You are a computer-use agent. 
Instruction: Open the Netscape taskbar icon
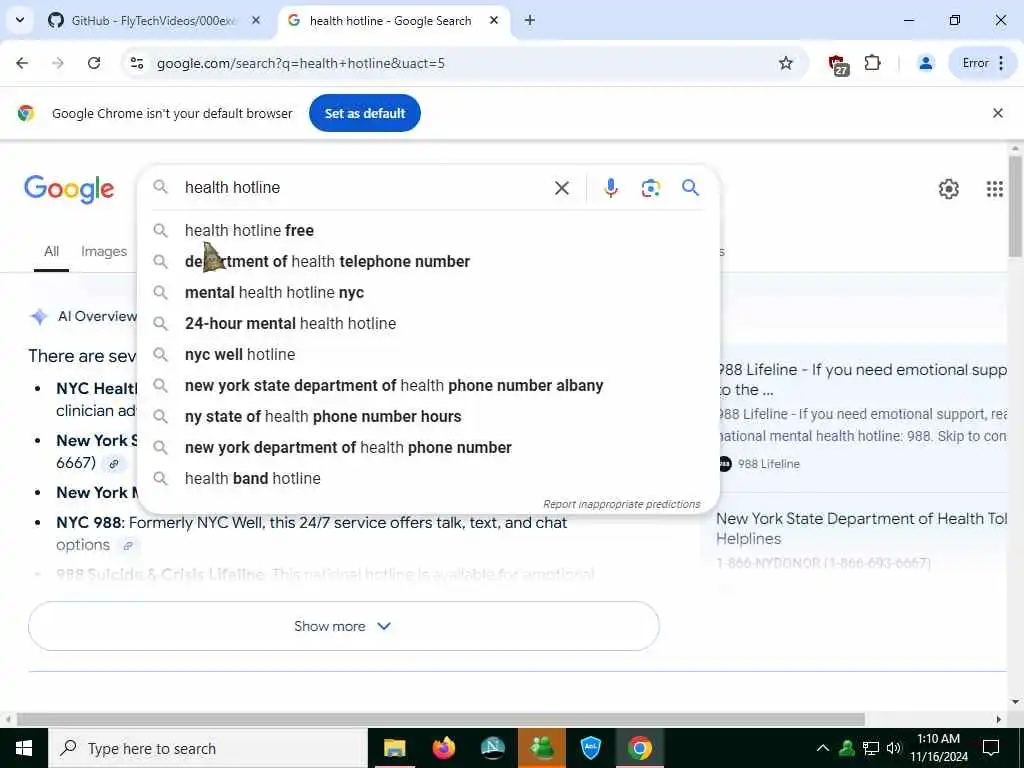pos(493,748)
